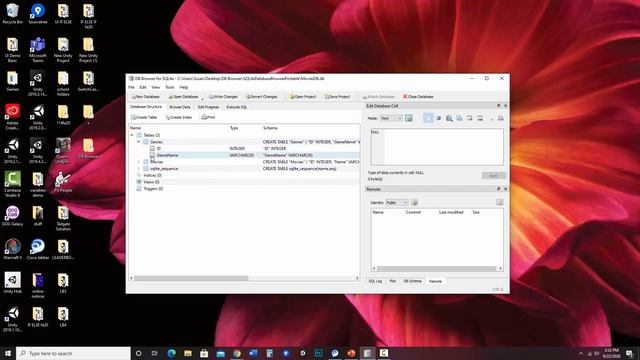
Task: Open the Help menu
Action: [x=184, y=87]
